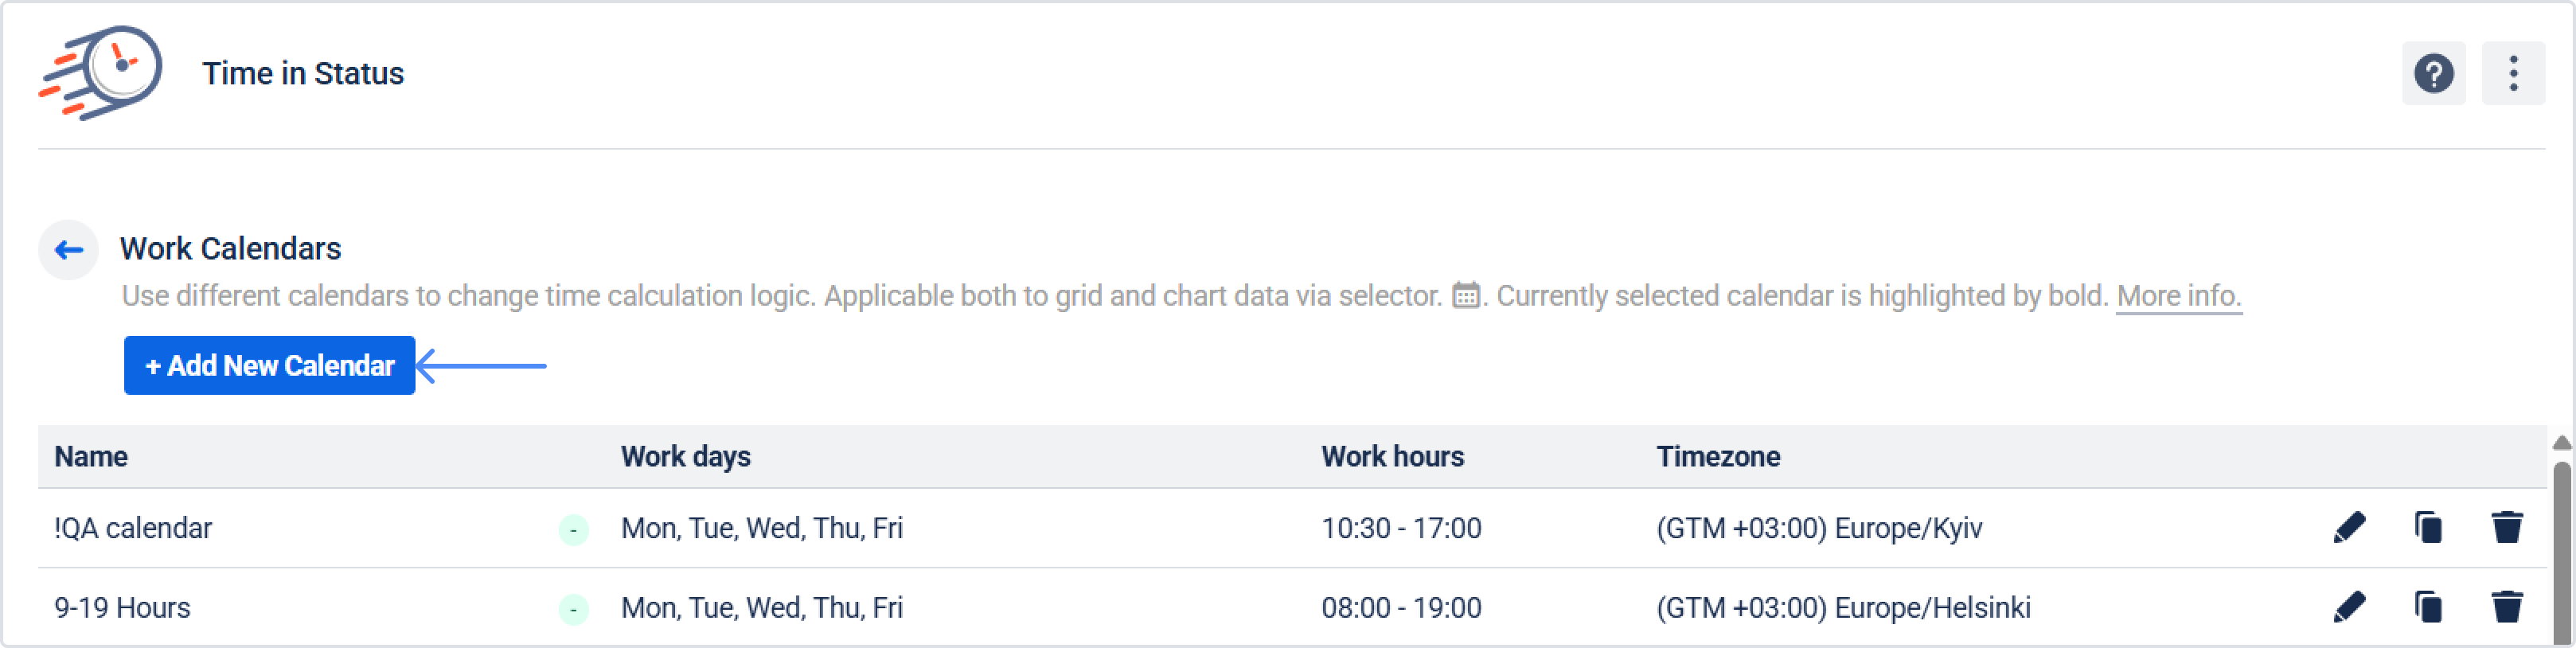2576x648 pixels.
Task: Open the More info link
Action: pyautogui.click(x=2178, y=296)
